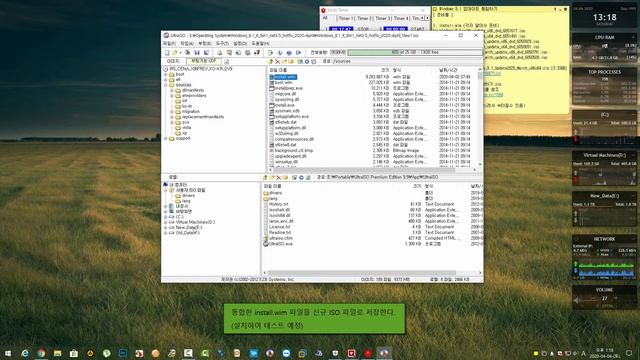Open the recent-files arrow beside Open icon
The width and height of the screenshot is (640, 360).
tap(180, 53)
